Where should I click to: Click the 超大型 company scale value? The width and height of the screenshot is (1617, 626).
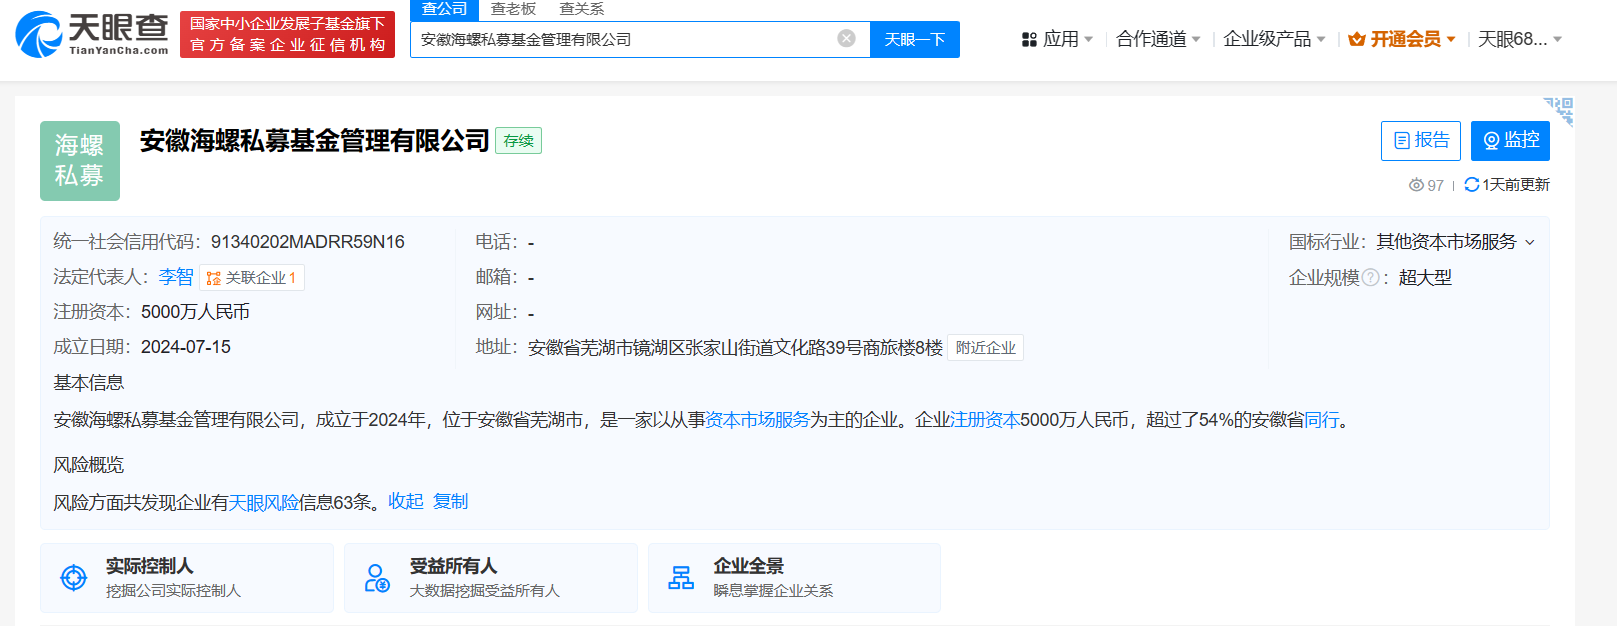pyautogui.click(x=1425, y=278)
